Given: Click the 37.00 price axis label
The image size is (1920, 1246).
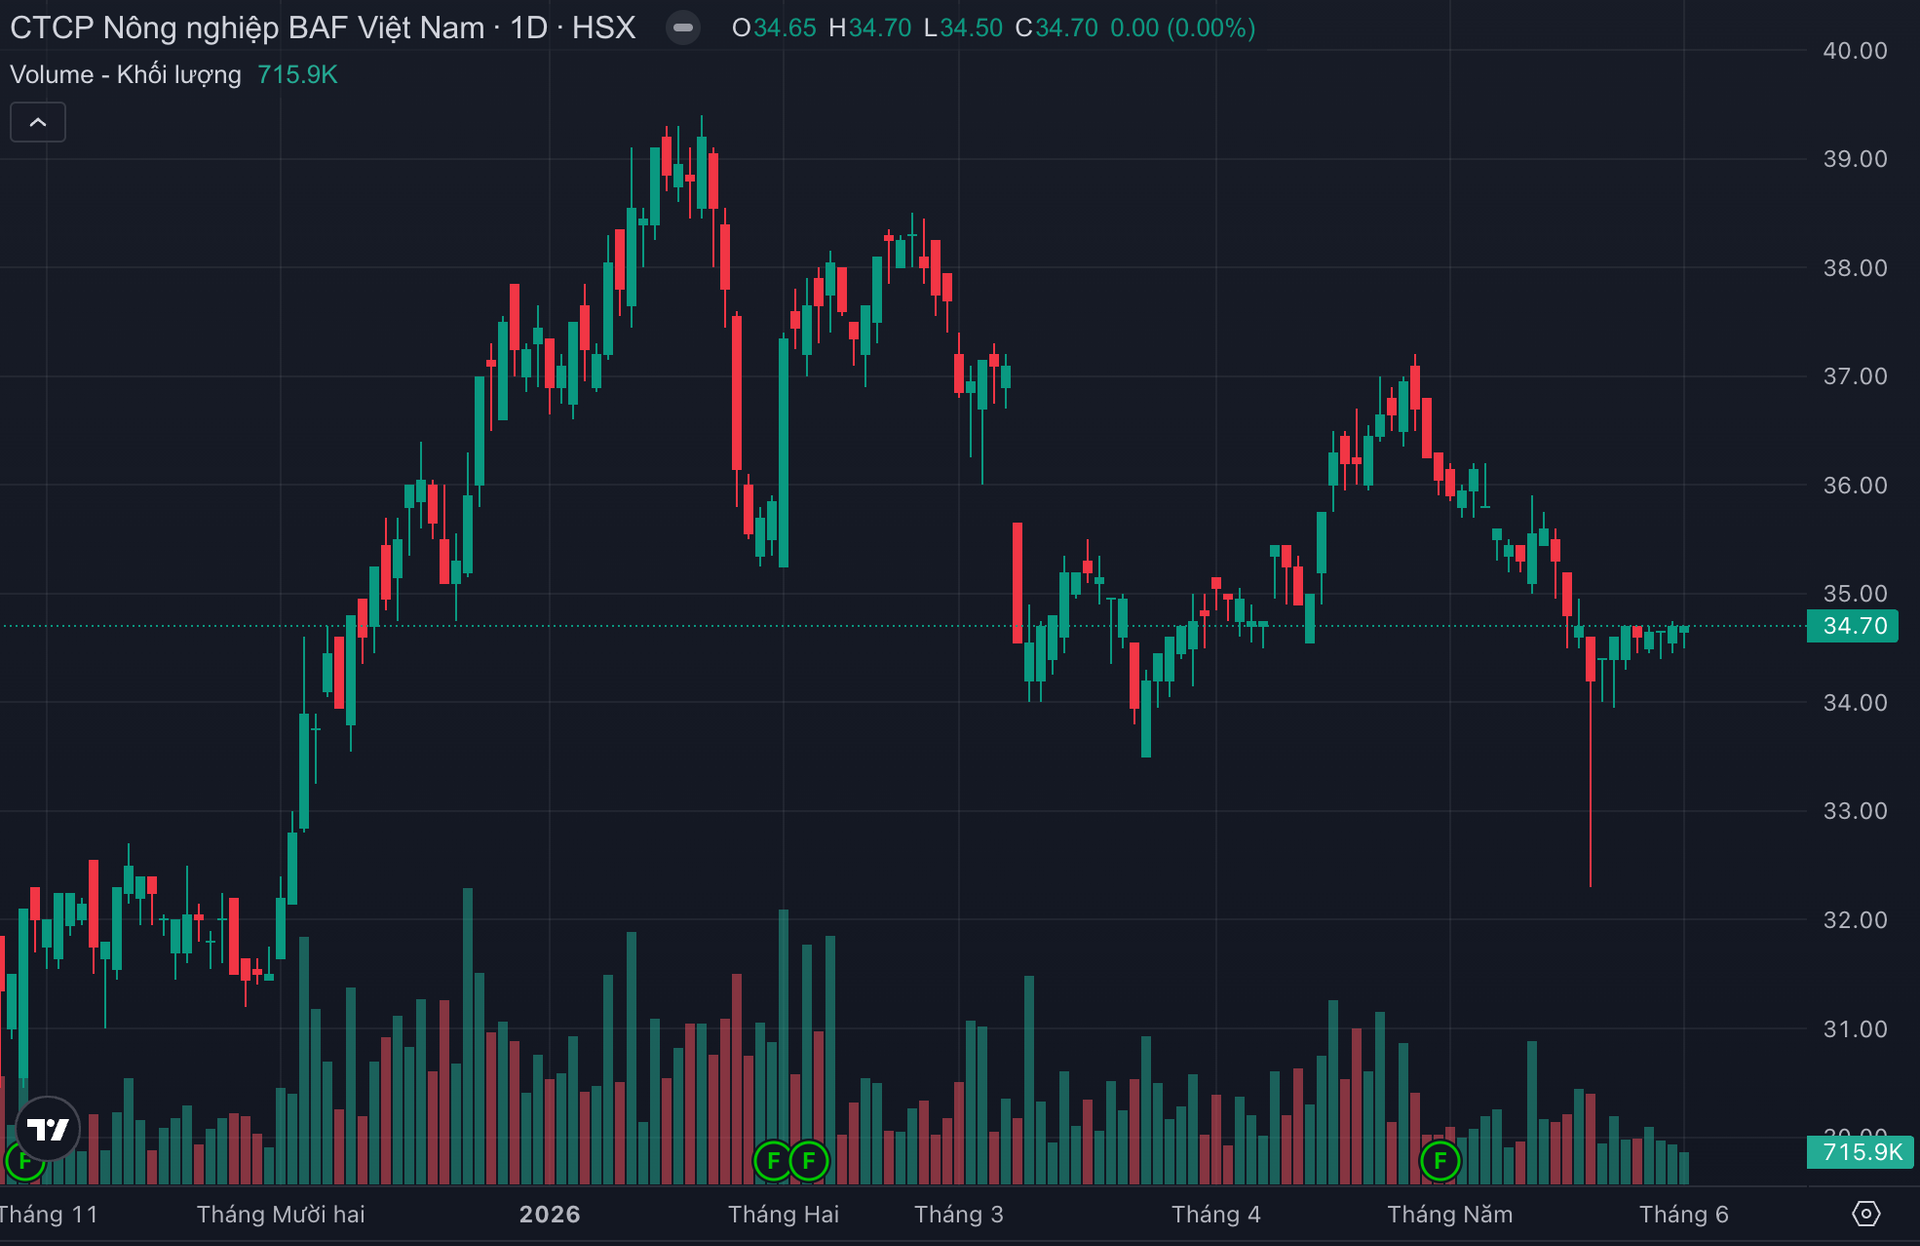Looking at the screenshot, I should point(1855,376).
